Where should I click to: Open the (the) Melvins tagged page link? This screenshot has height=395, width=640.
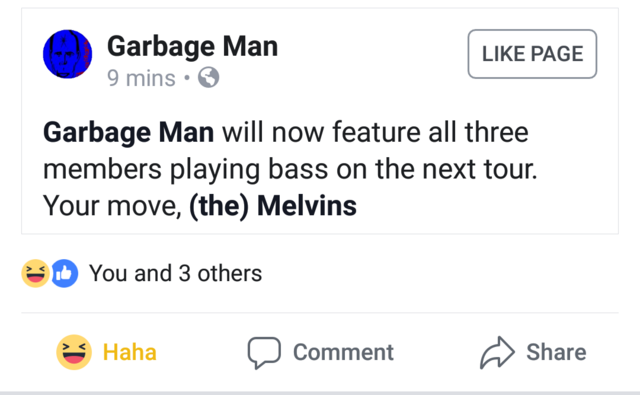(273, 206)
